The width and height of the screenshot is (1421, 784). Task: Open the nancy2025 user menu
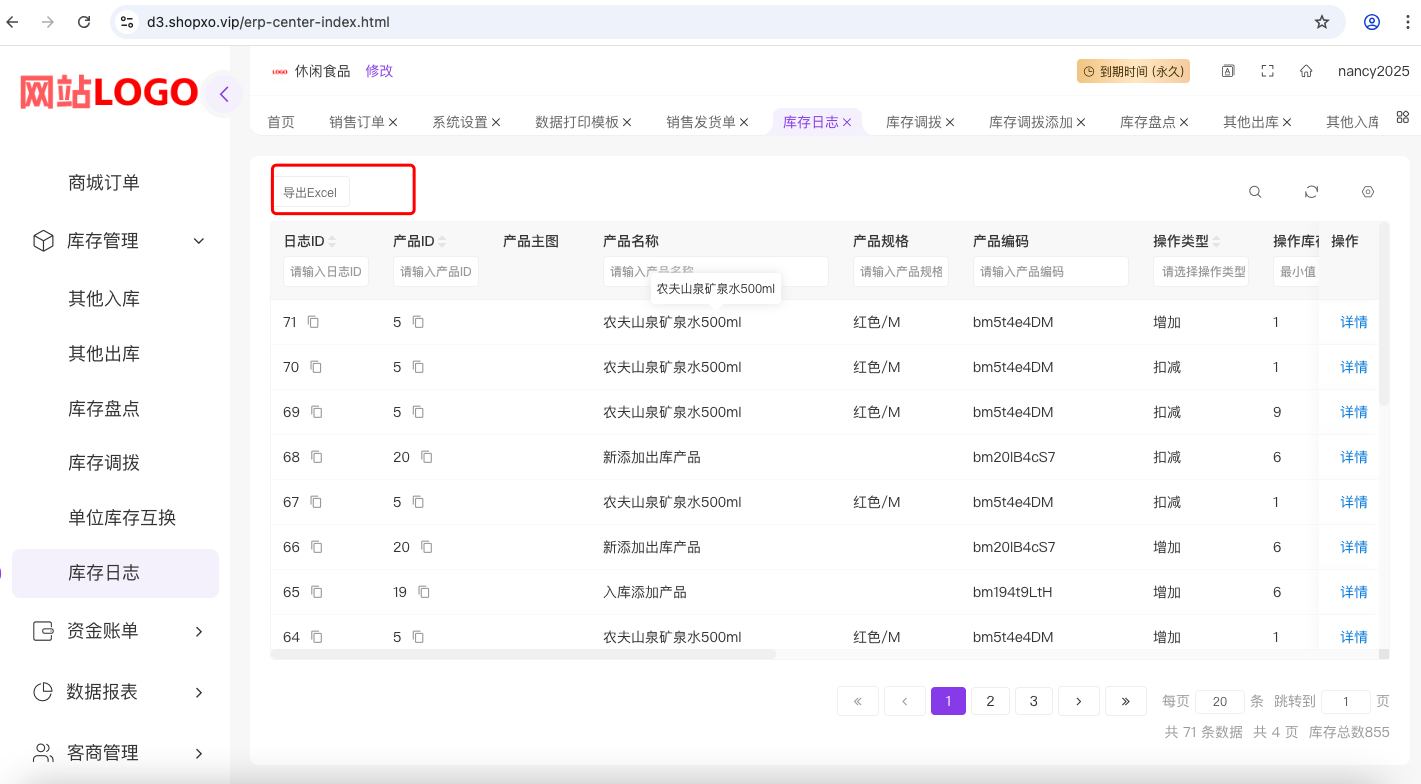pyautogui.click(x=1374, y=71)
